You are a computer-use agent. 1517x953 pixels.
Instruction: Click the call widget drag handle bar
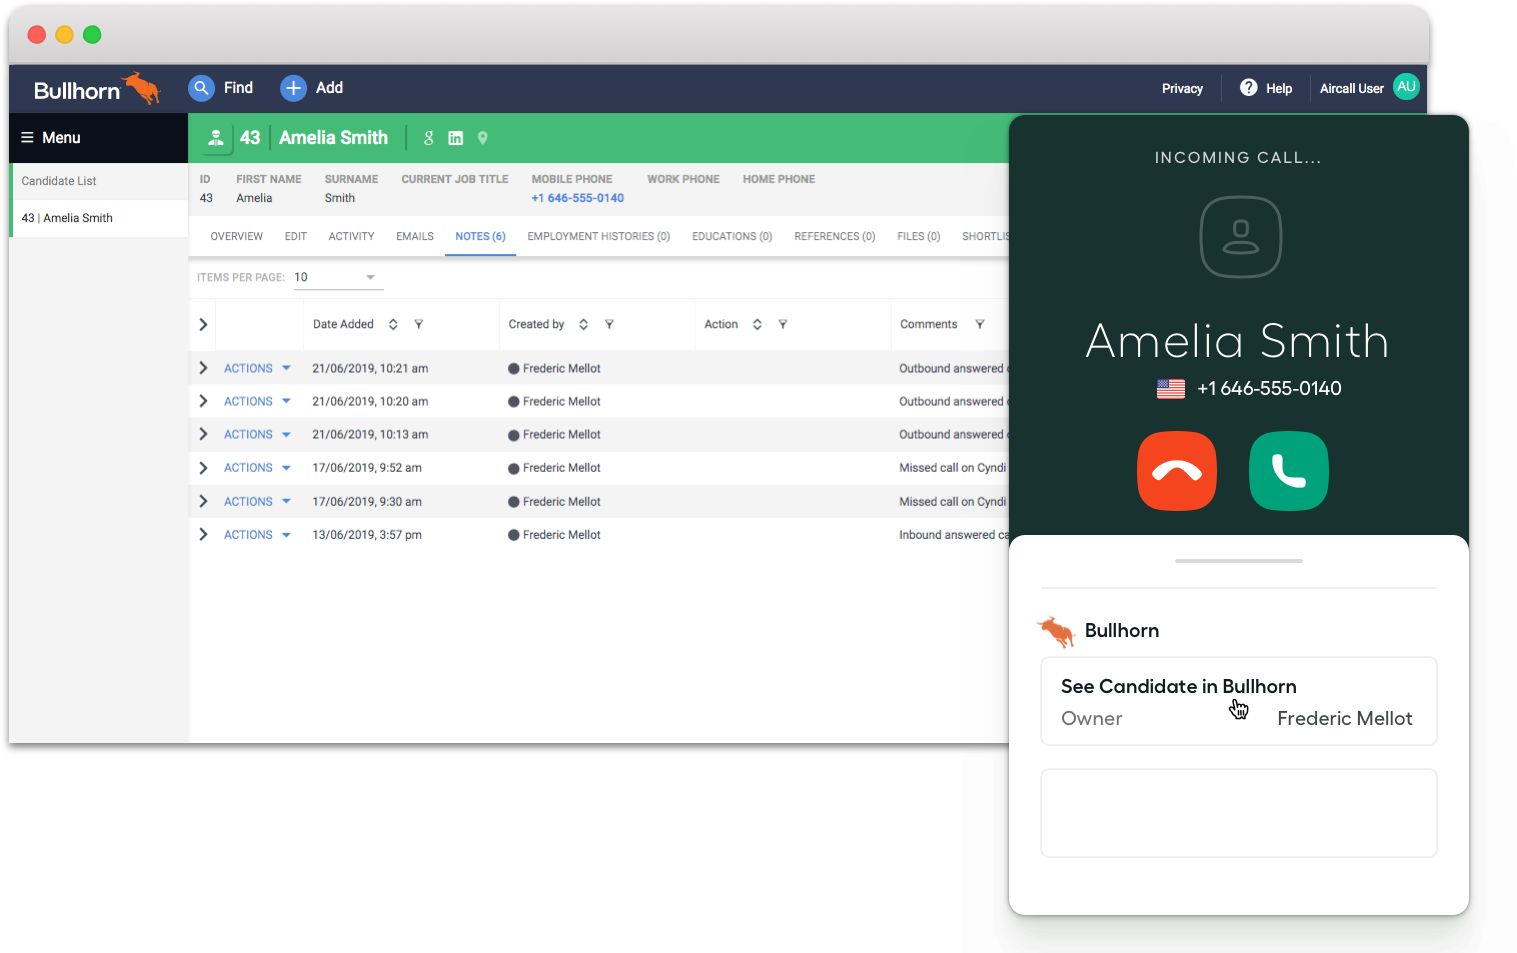pyautogui.click(x=1238, y=561)
